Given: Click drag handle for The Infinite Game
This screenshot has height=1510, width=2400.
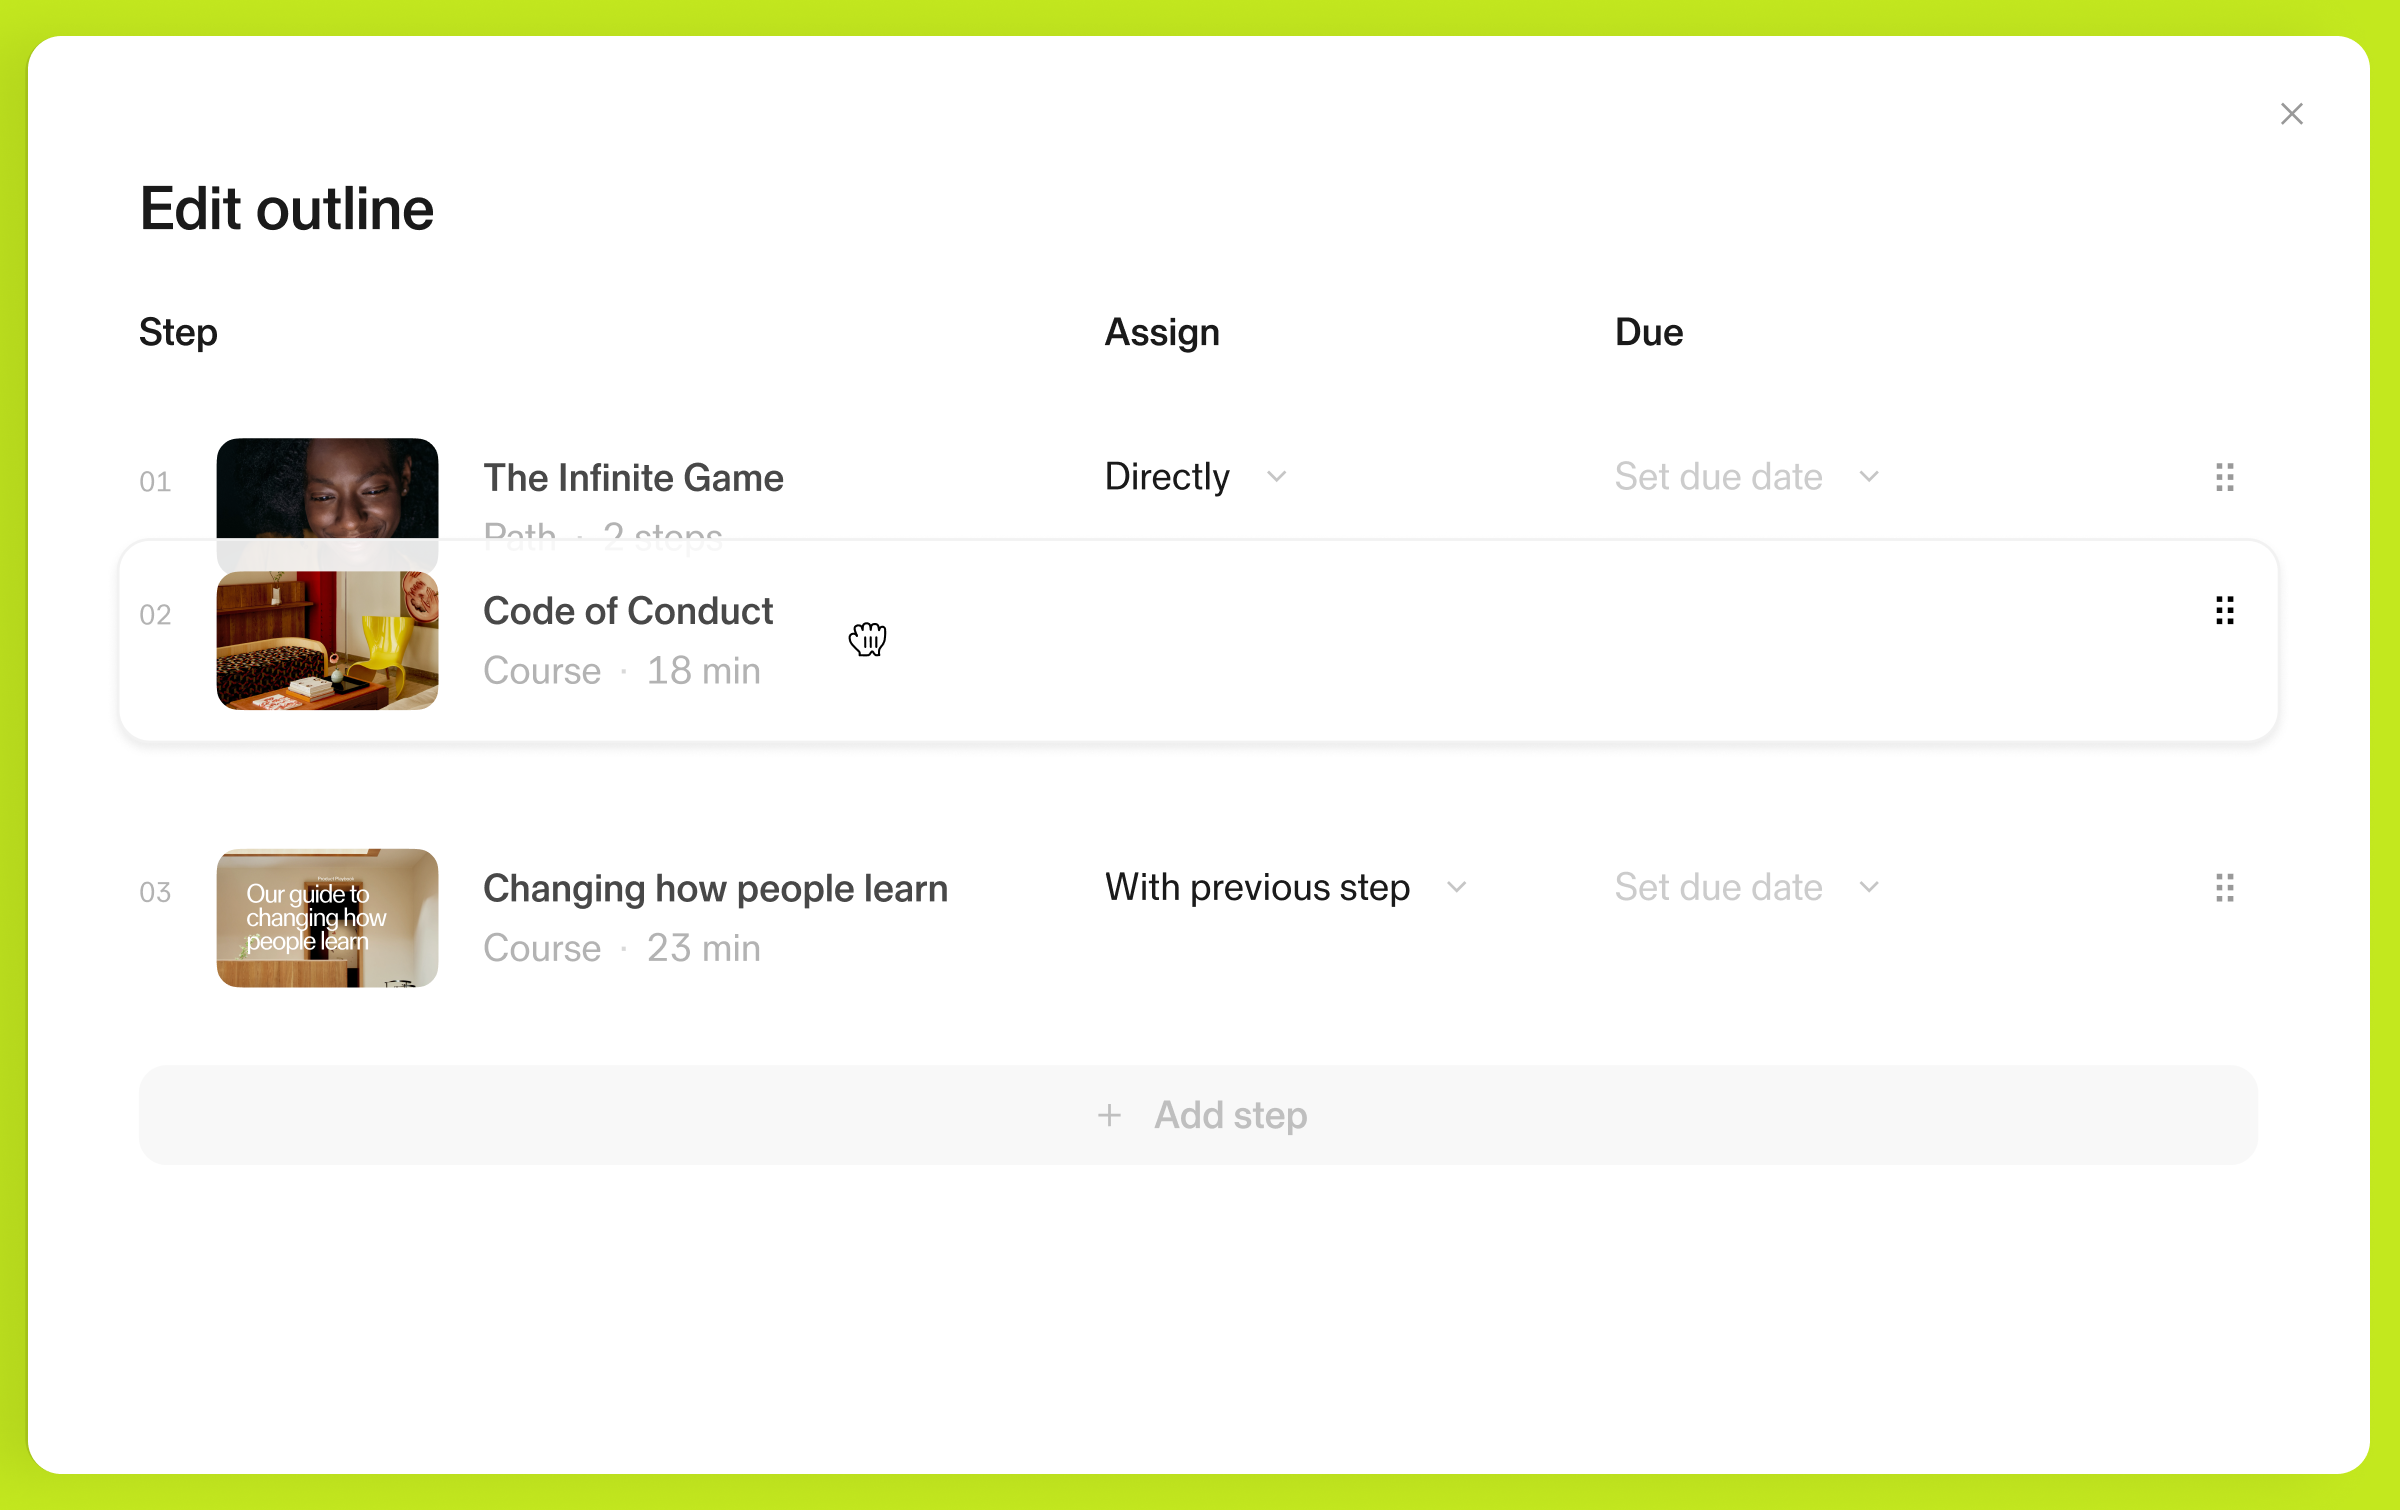Looking at the screenshot, I should pos(2224,478).
